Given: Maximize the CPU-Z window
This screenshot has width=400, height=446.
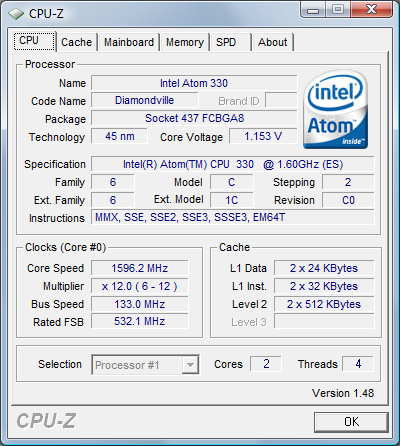Looking at the screenshot, I should pyautogui.click(x=338, y=9).
